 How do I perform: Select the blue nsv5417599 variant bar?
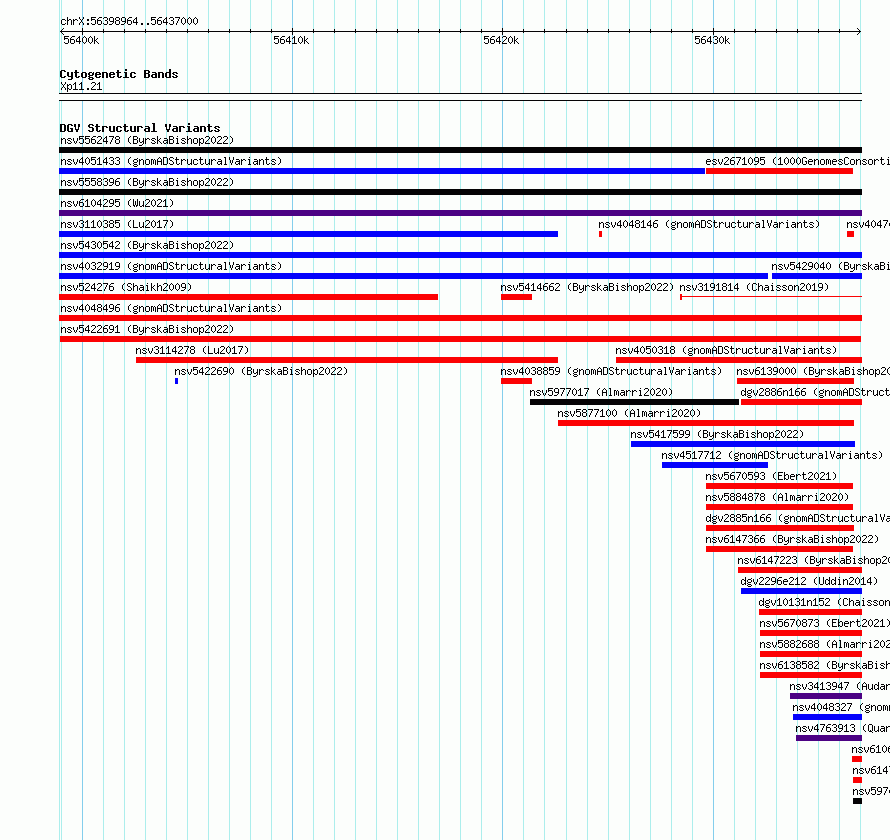tap(742, 444)
